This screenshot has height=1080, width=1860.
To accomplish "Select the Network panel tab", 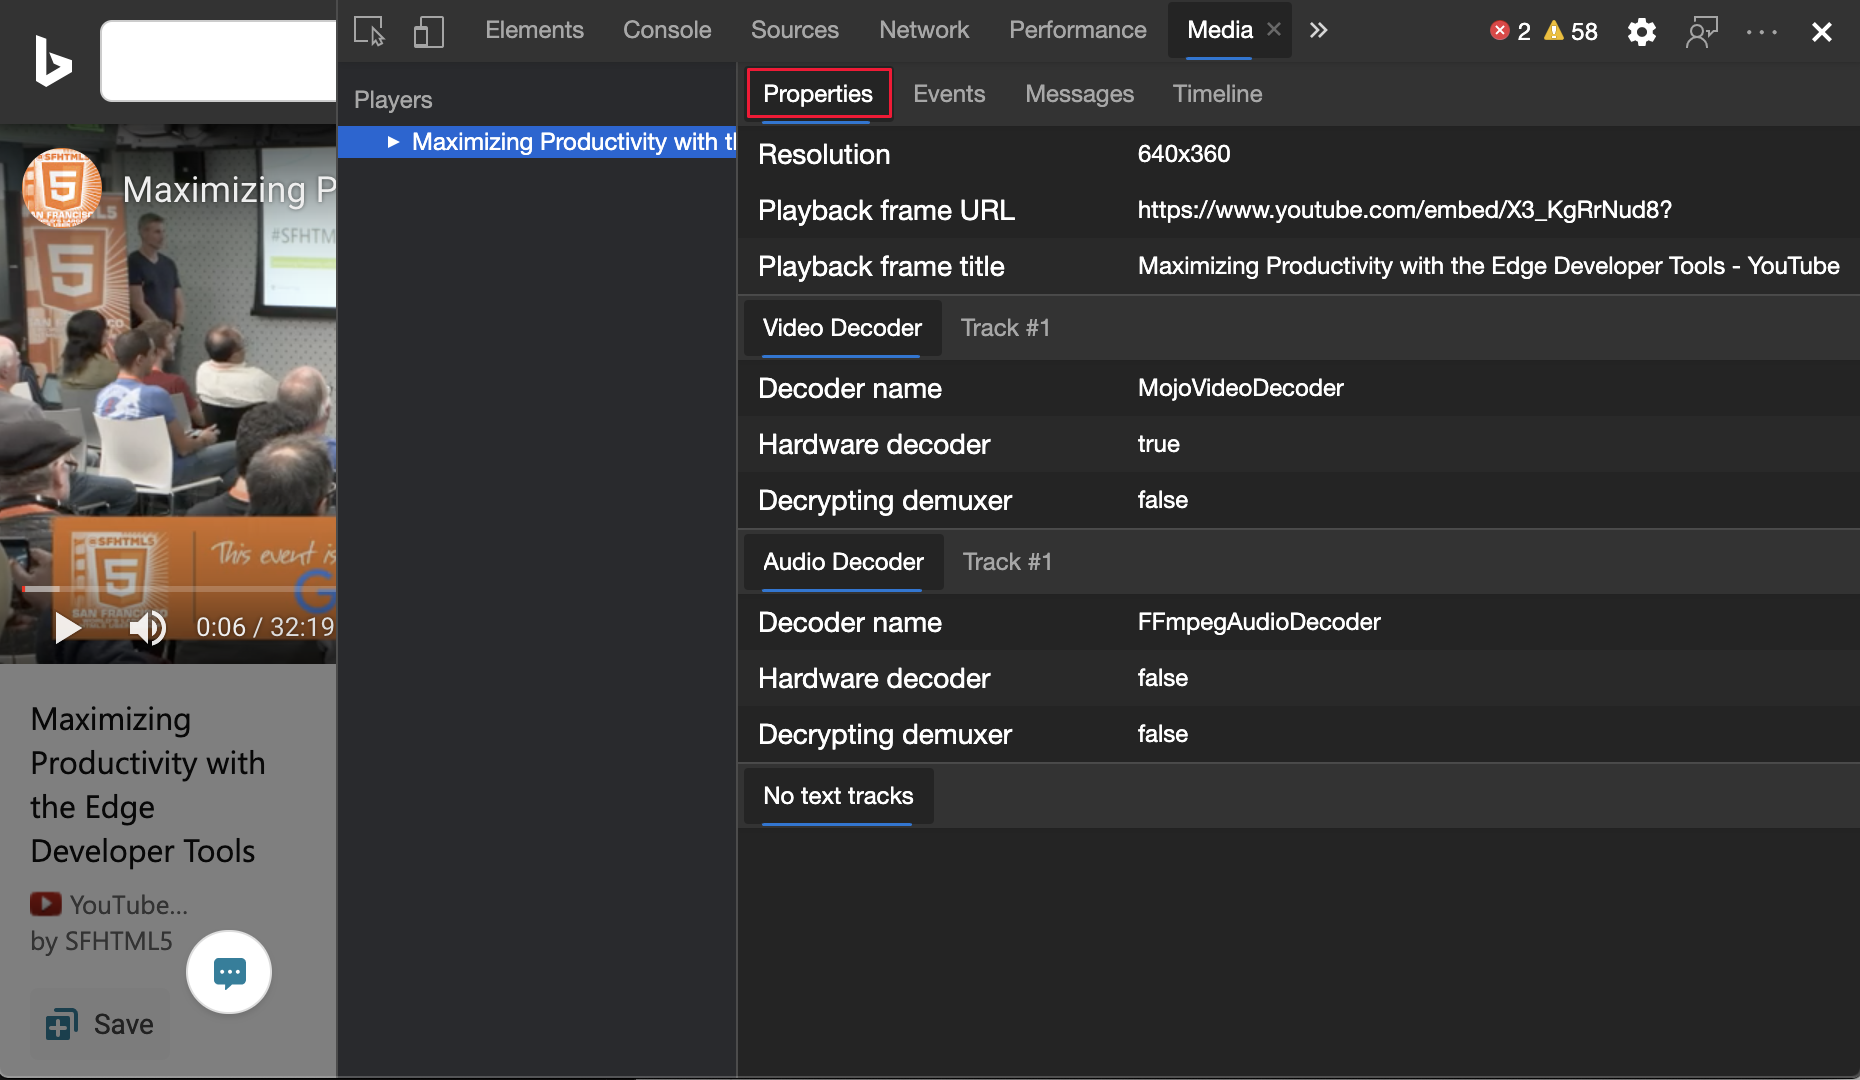I will pos(923,31).
